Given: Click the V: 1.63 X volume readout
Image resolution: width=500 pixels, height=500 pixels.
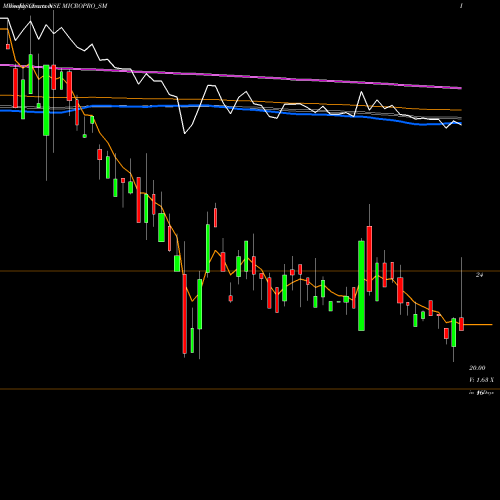Looking at the screenshot, I should click(x=481, y=380).
